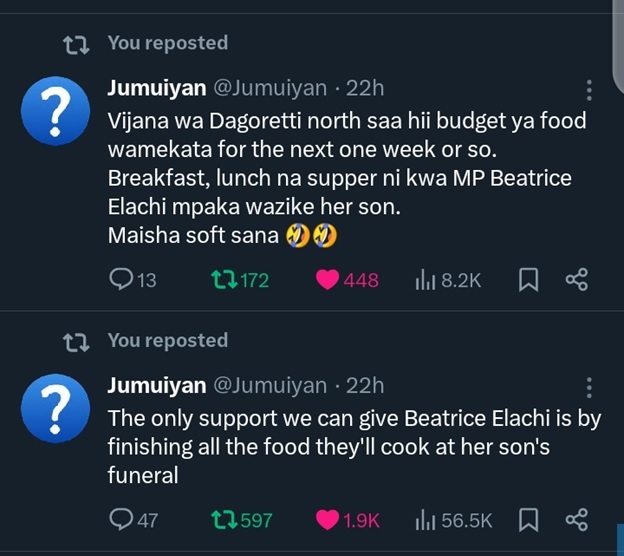Click the Jumuiyan name on first tweet
This screenshot has width=624, height=556.
click(x=157, y=88)
